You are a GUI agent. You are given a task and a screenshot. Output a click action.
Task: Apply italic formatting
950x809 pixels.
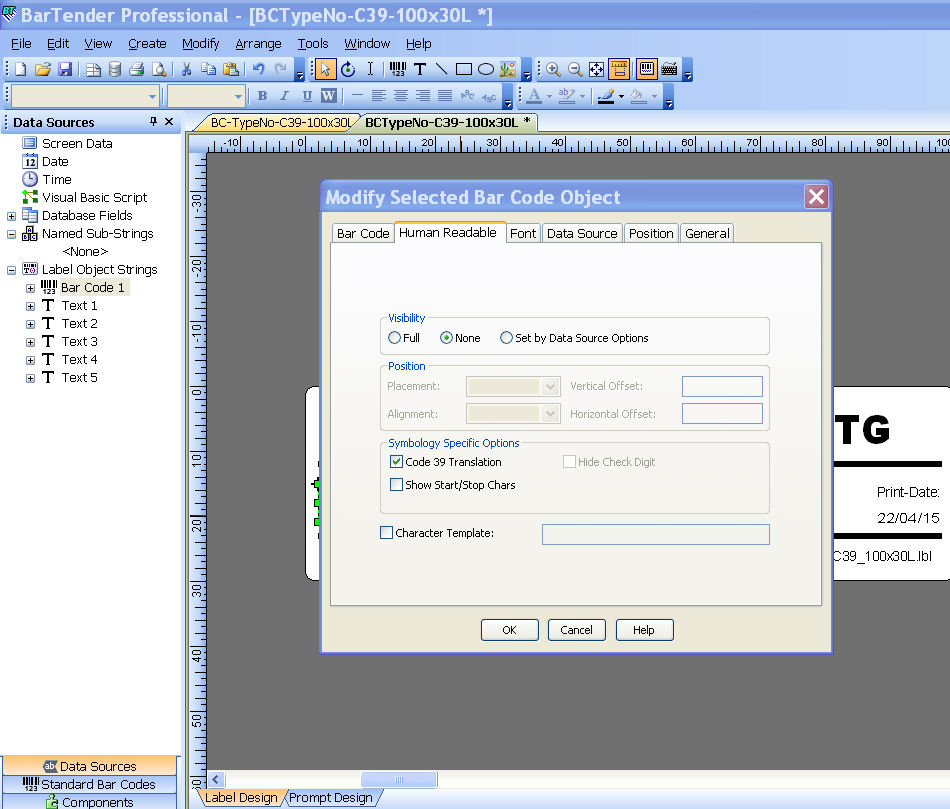click(x=284, y=96)
